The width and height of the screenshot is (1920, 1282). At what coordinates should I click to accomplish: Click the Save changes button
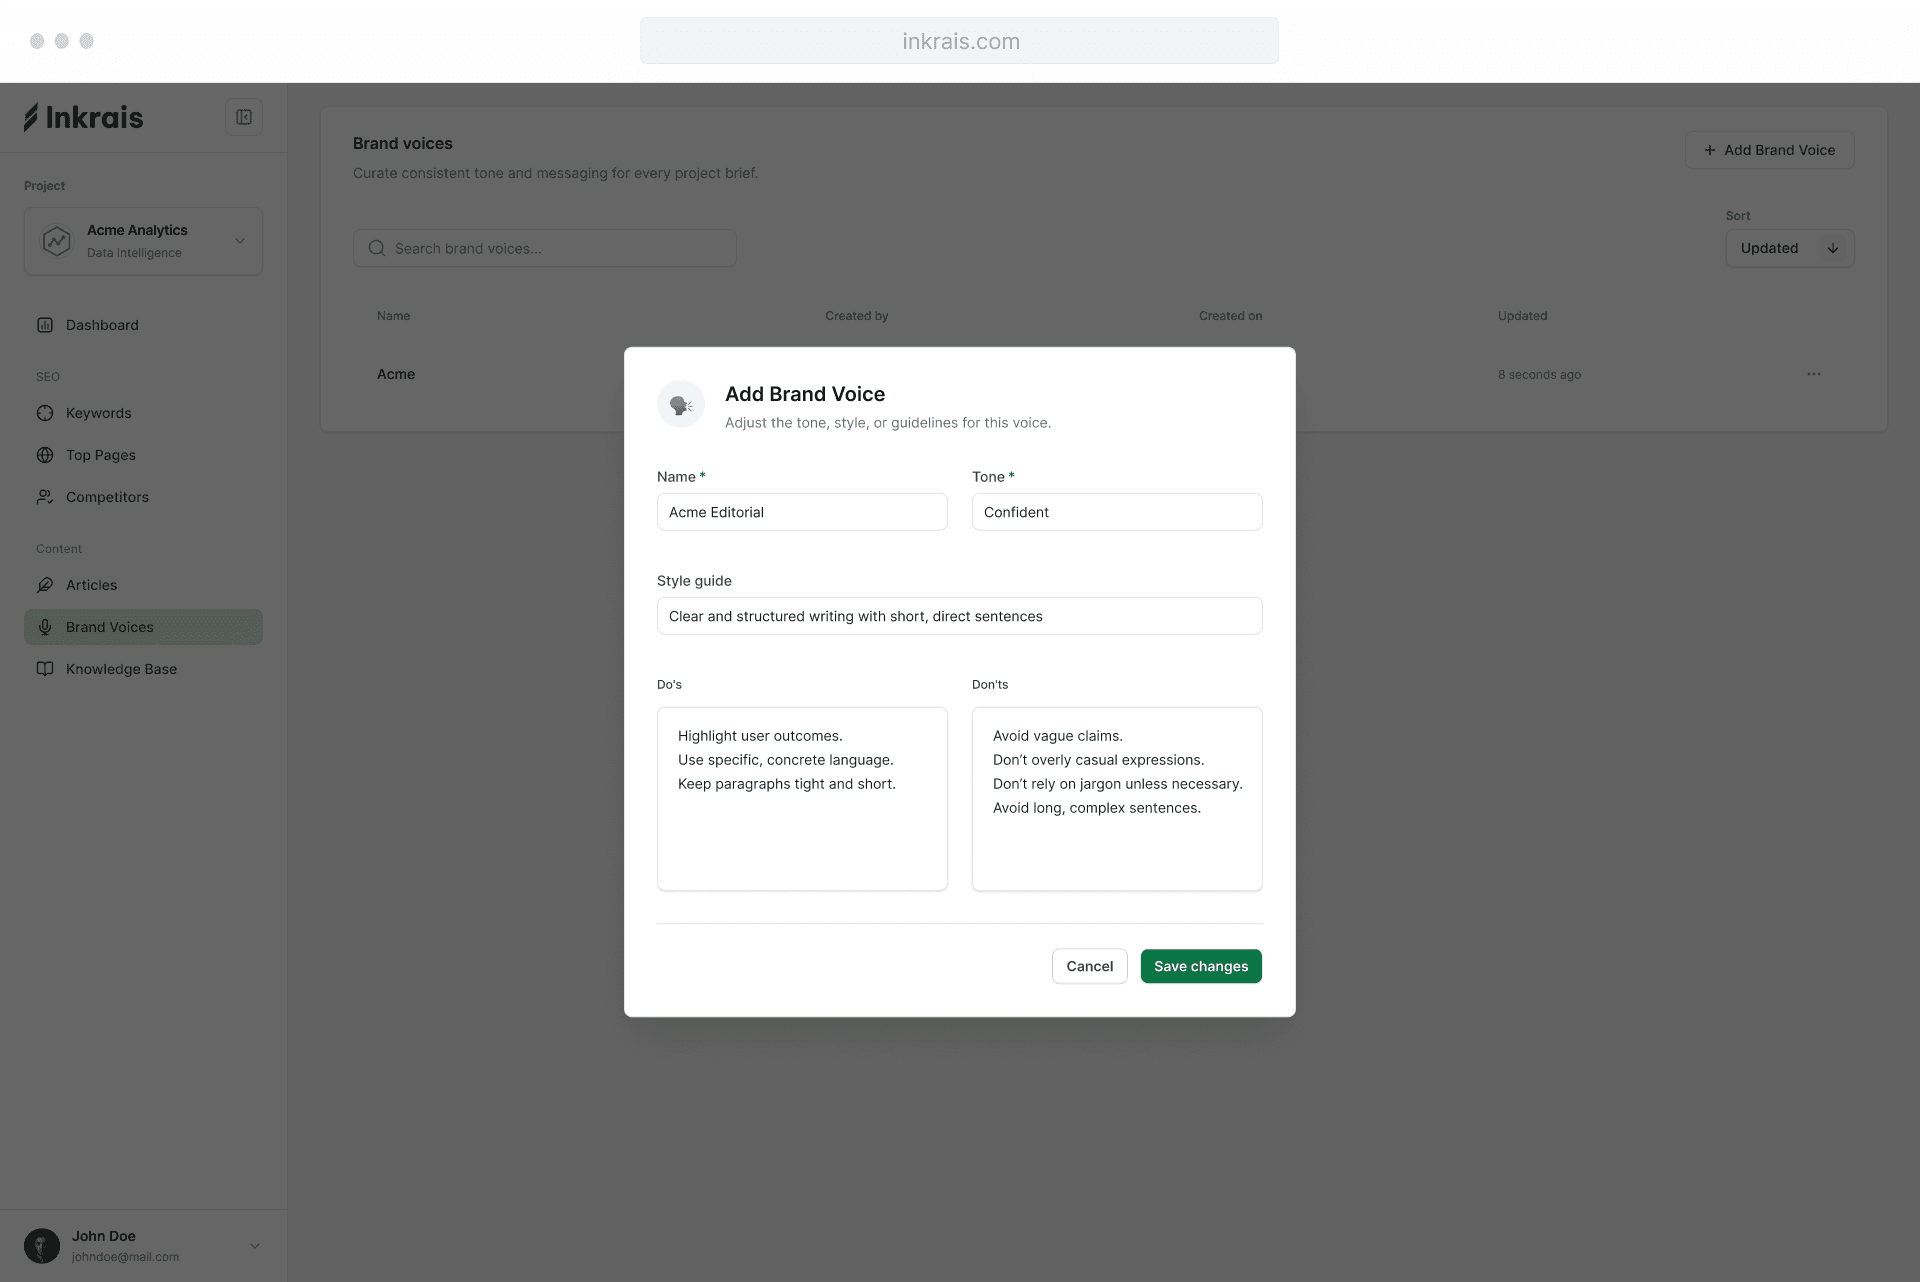(1201, 966)
